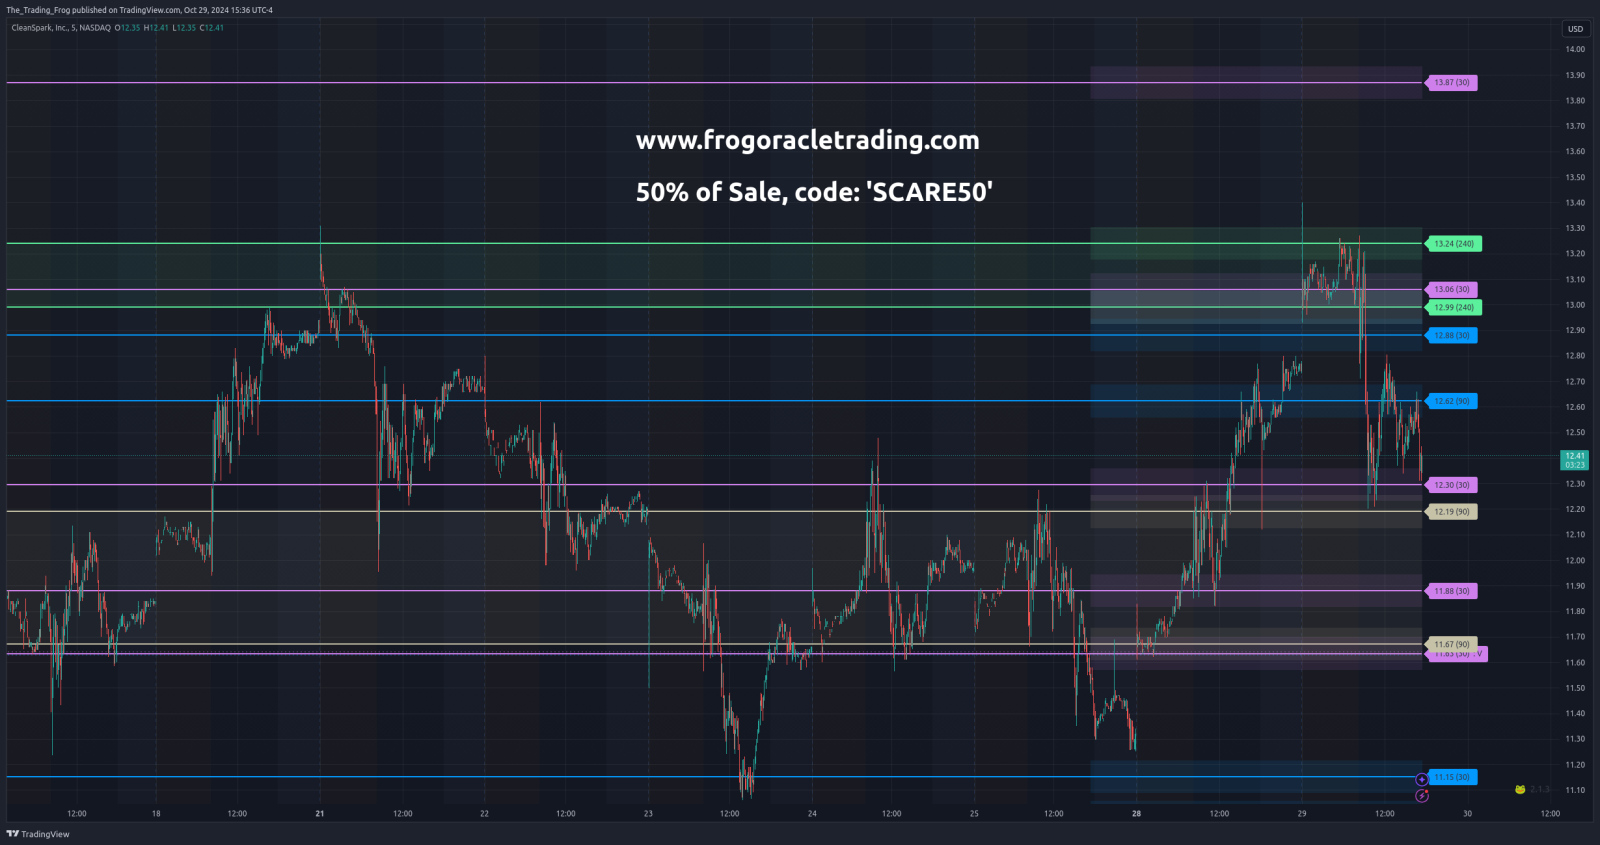Screen dimensions: 1600x845
Task: Select the 13.24 (240) green level label
Action: click(1453, 244)
